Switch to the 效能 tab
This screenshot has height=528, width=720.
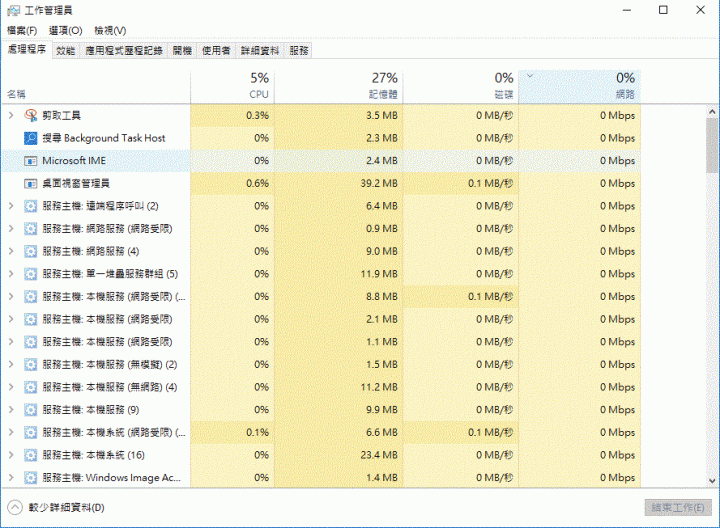[66, 51]
